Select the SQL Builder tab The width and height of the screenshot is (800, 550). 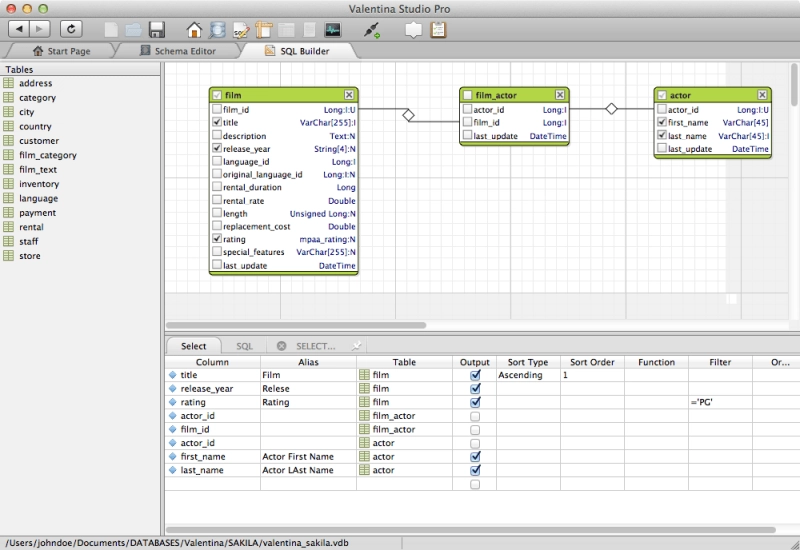coord(297,51)
